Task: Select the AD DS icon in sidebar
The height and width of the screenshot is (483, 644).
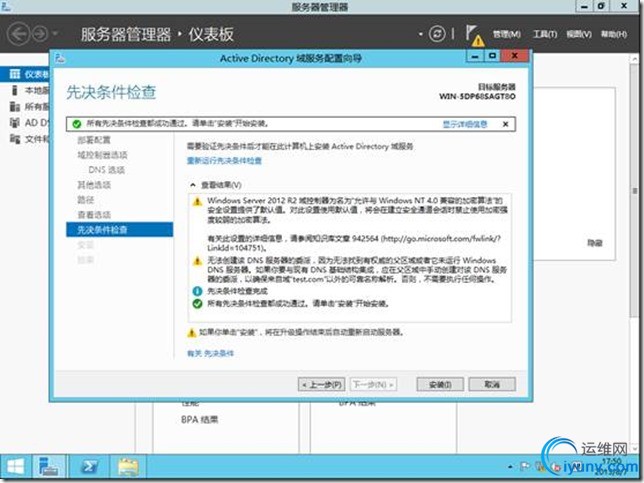Action: [15, 122]
